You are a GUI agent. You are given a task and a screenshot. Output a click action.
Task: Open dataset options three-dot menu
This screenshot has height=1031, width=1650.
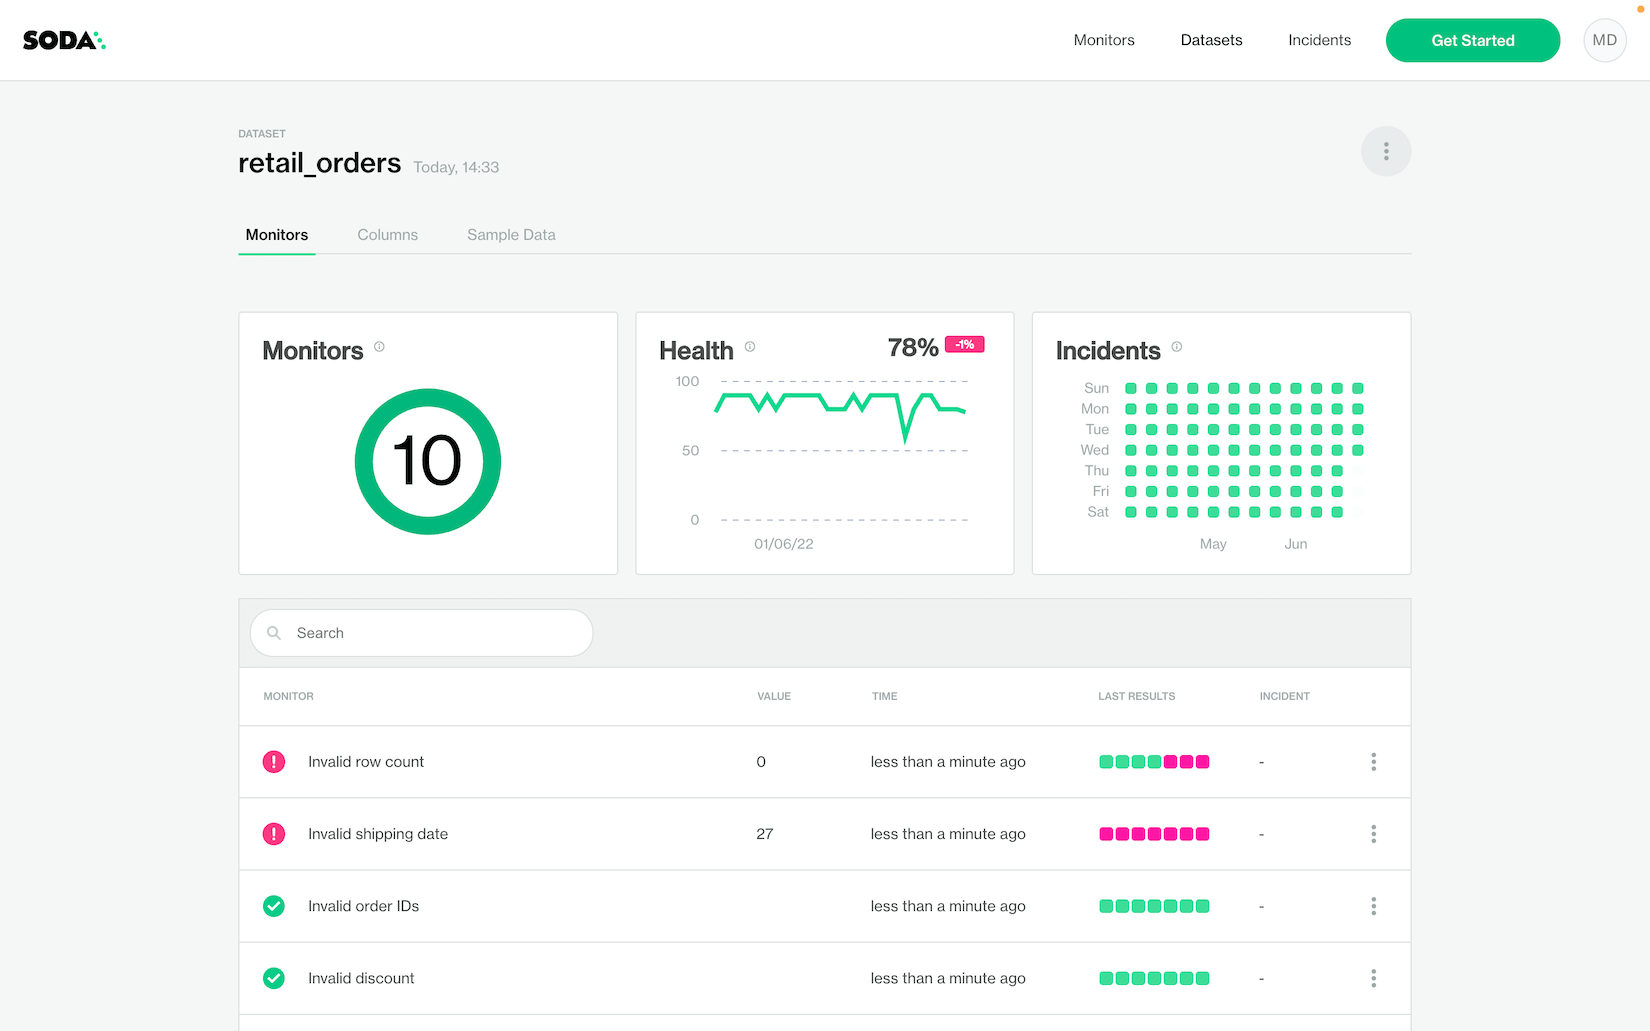click(x=1386, y=151)
